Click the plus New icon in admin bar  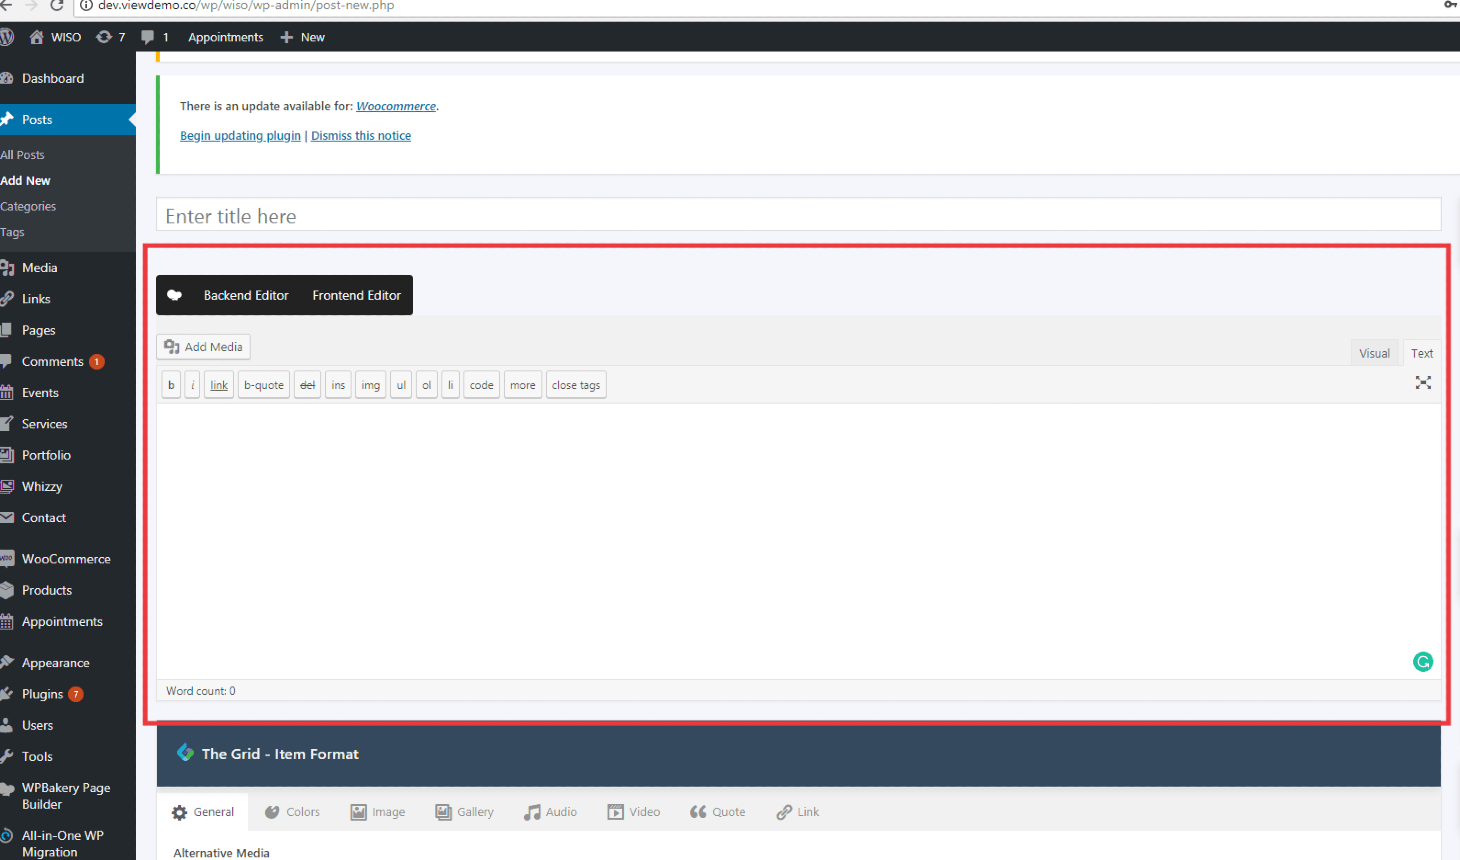287,37
